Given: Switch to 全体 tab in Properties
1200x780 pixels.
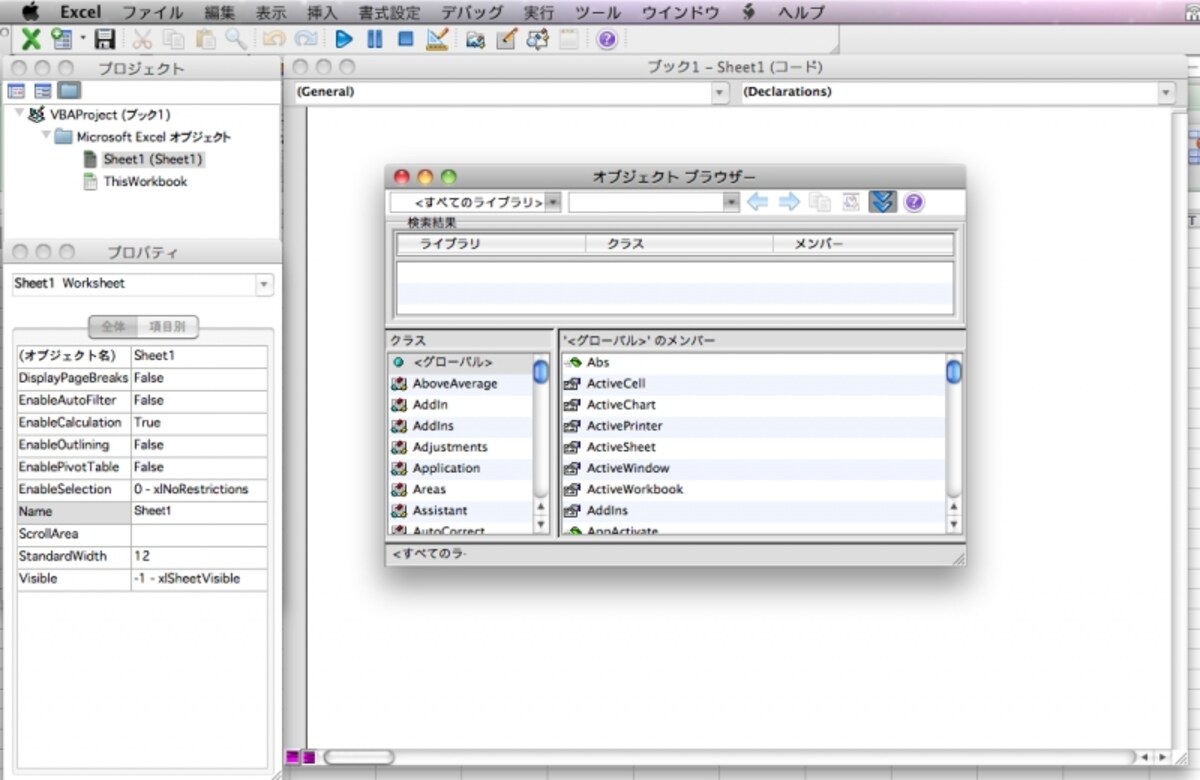Looking at the screenshot, I should point(115,326).
